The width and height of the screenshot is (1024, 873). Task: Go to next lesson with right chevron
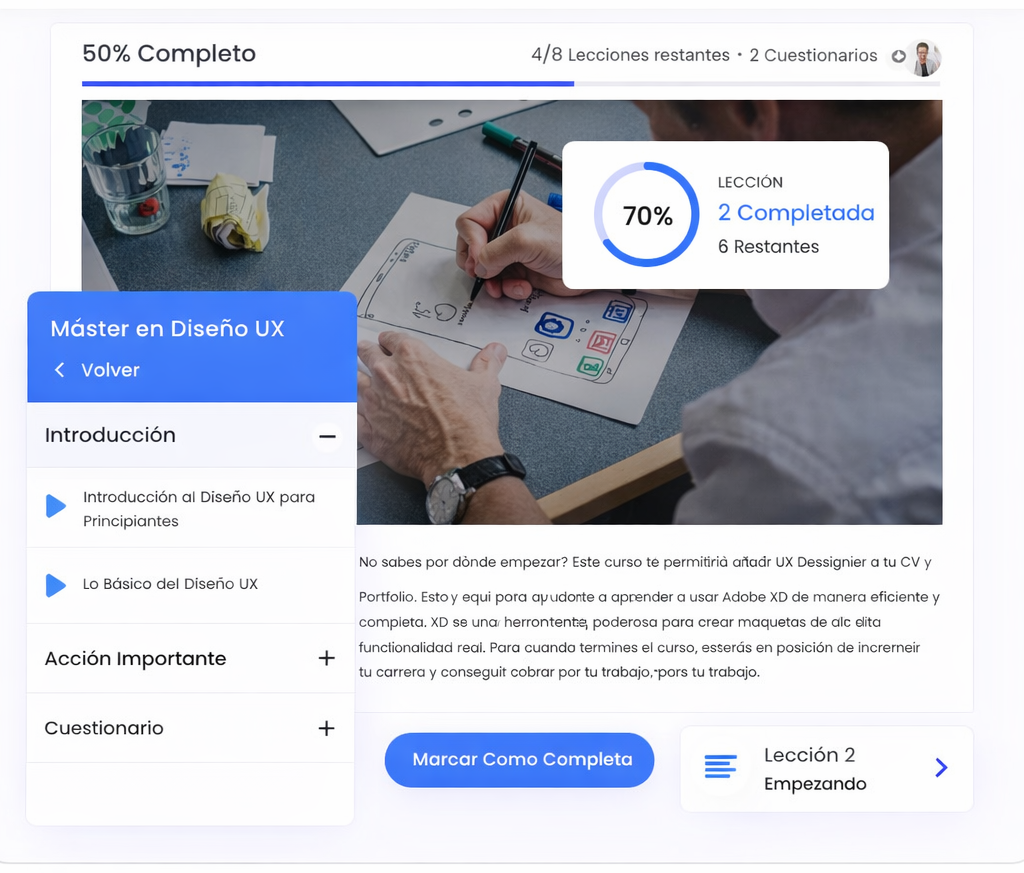(940, 767)
